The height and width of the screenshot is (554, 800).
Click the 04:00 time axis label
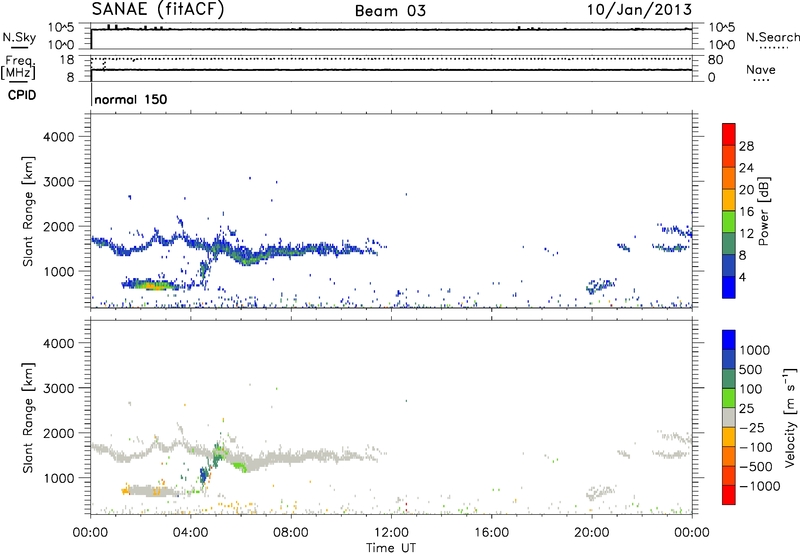pos(190,533)
